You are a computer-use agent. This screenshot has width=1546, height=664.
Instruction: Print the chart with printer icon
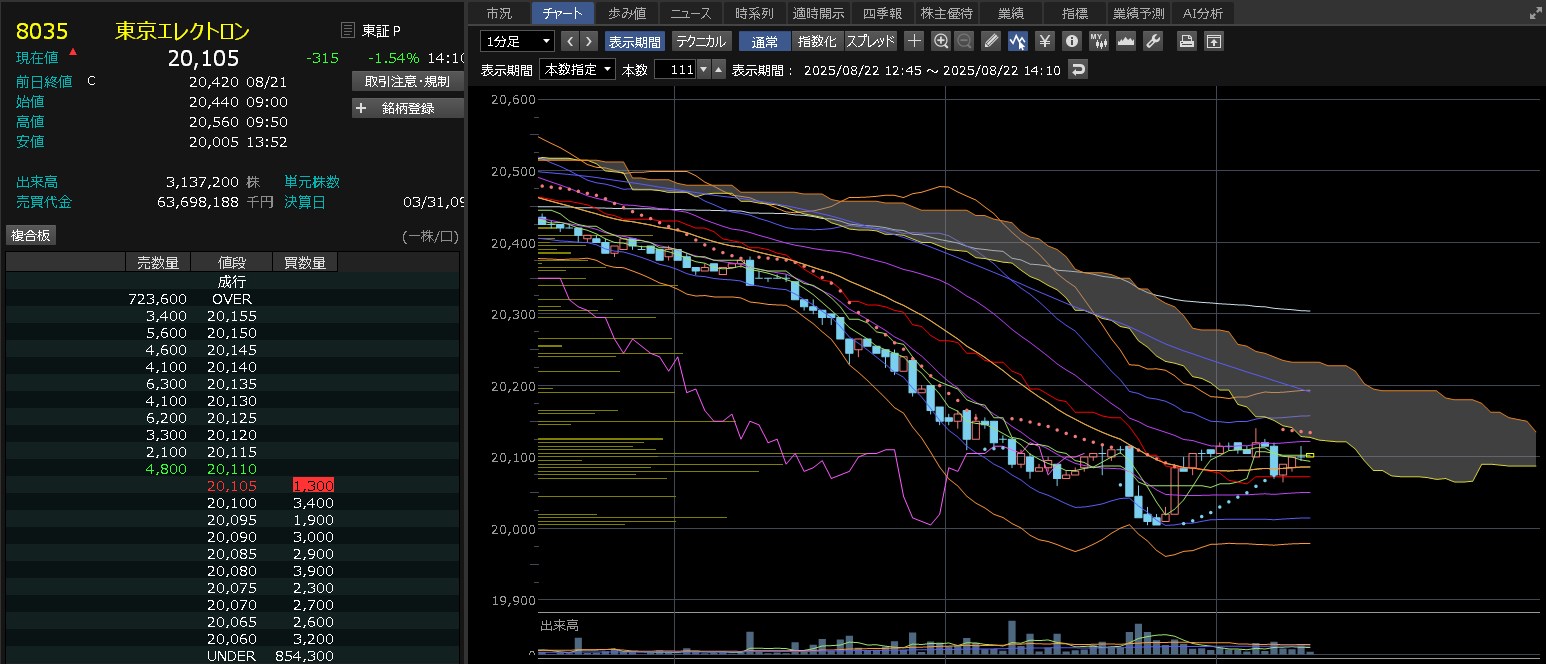coord(1186,41)
